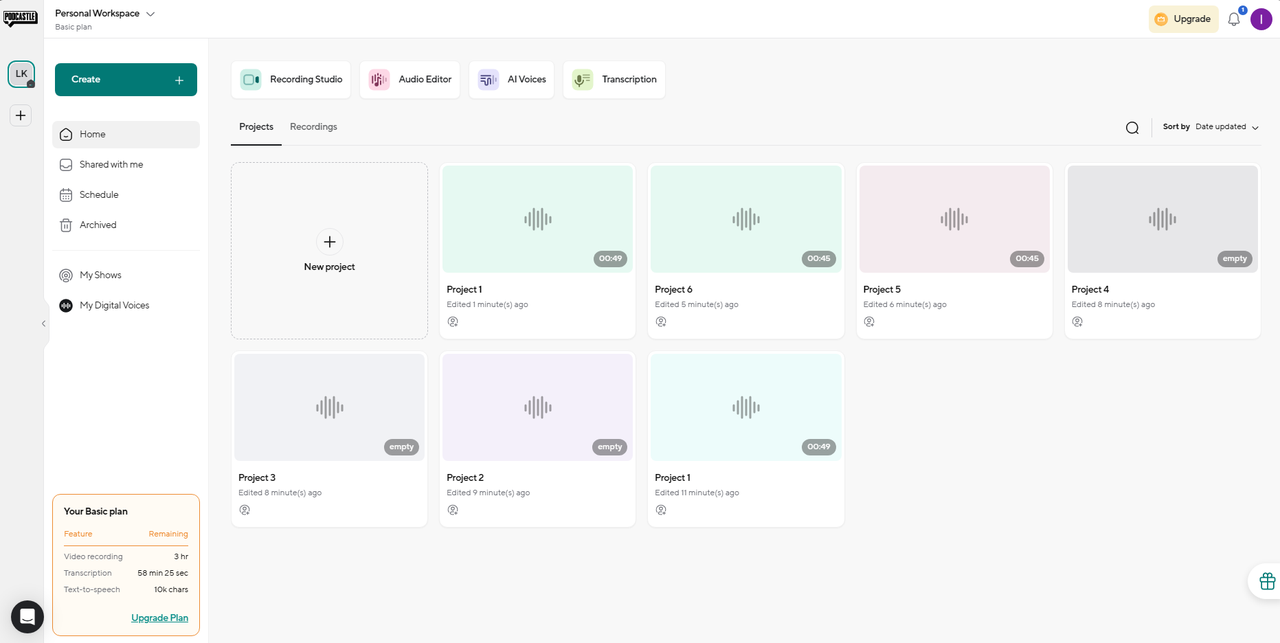The image size is (1280, 643).
Task: Click the Project 5 title text
Action: (x=881, y=290)
